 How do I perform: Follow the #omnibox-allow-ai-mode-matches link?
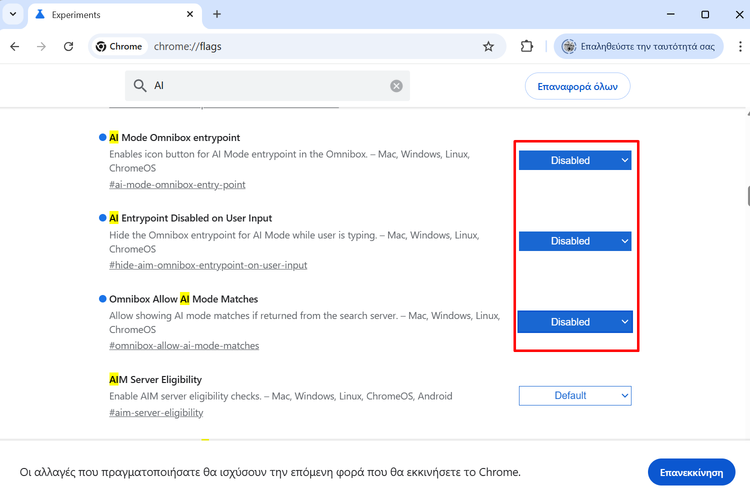pos(184,346)
